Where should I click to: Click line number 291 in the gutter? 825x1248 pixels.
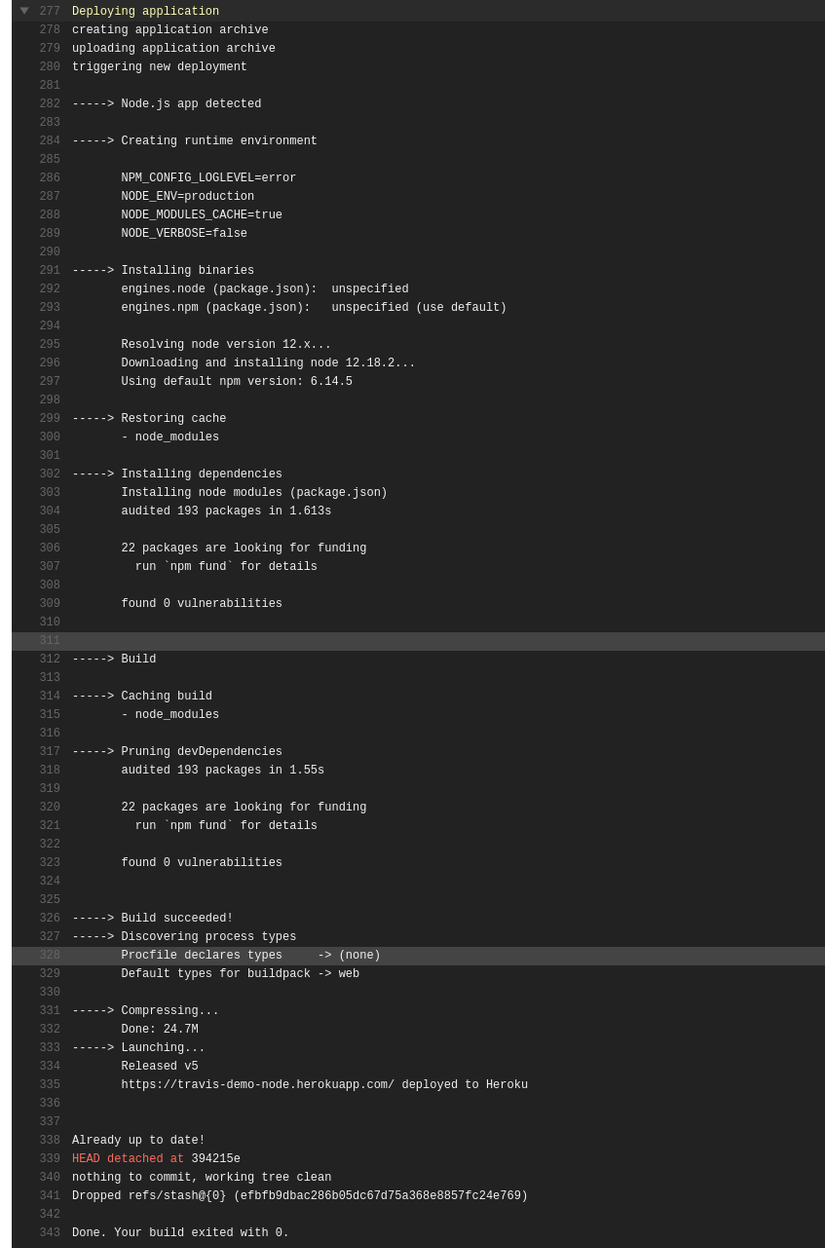(50, 271)
